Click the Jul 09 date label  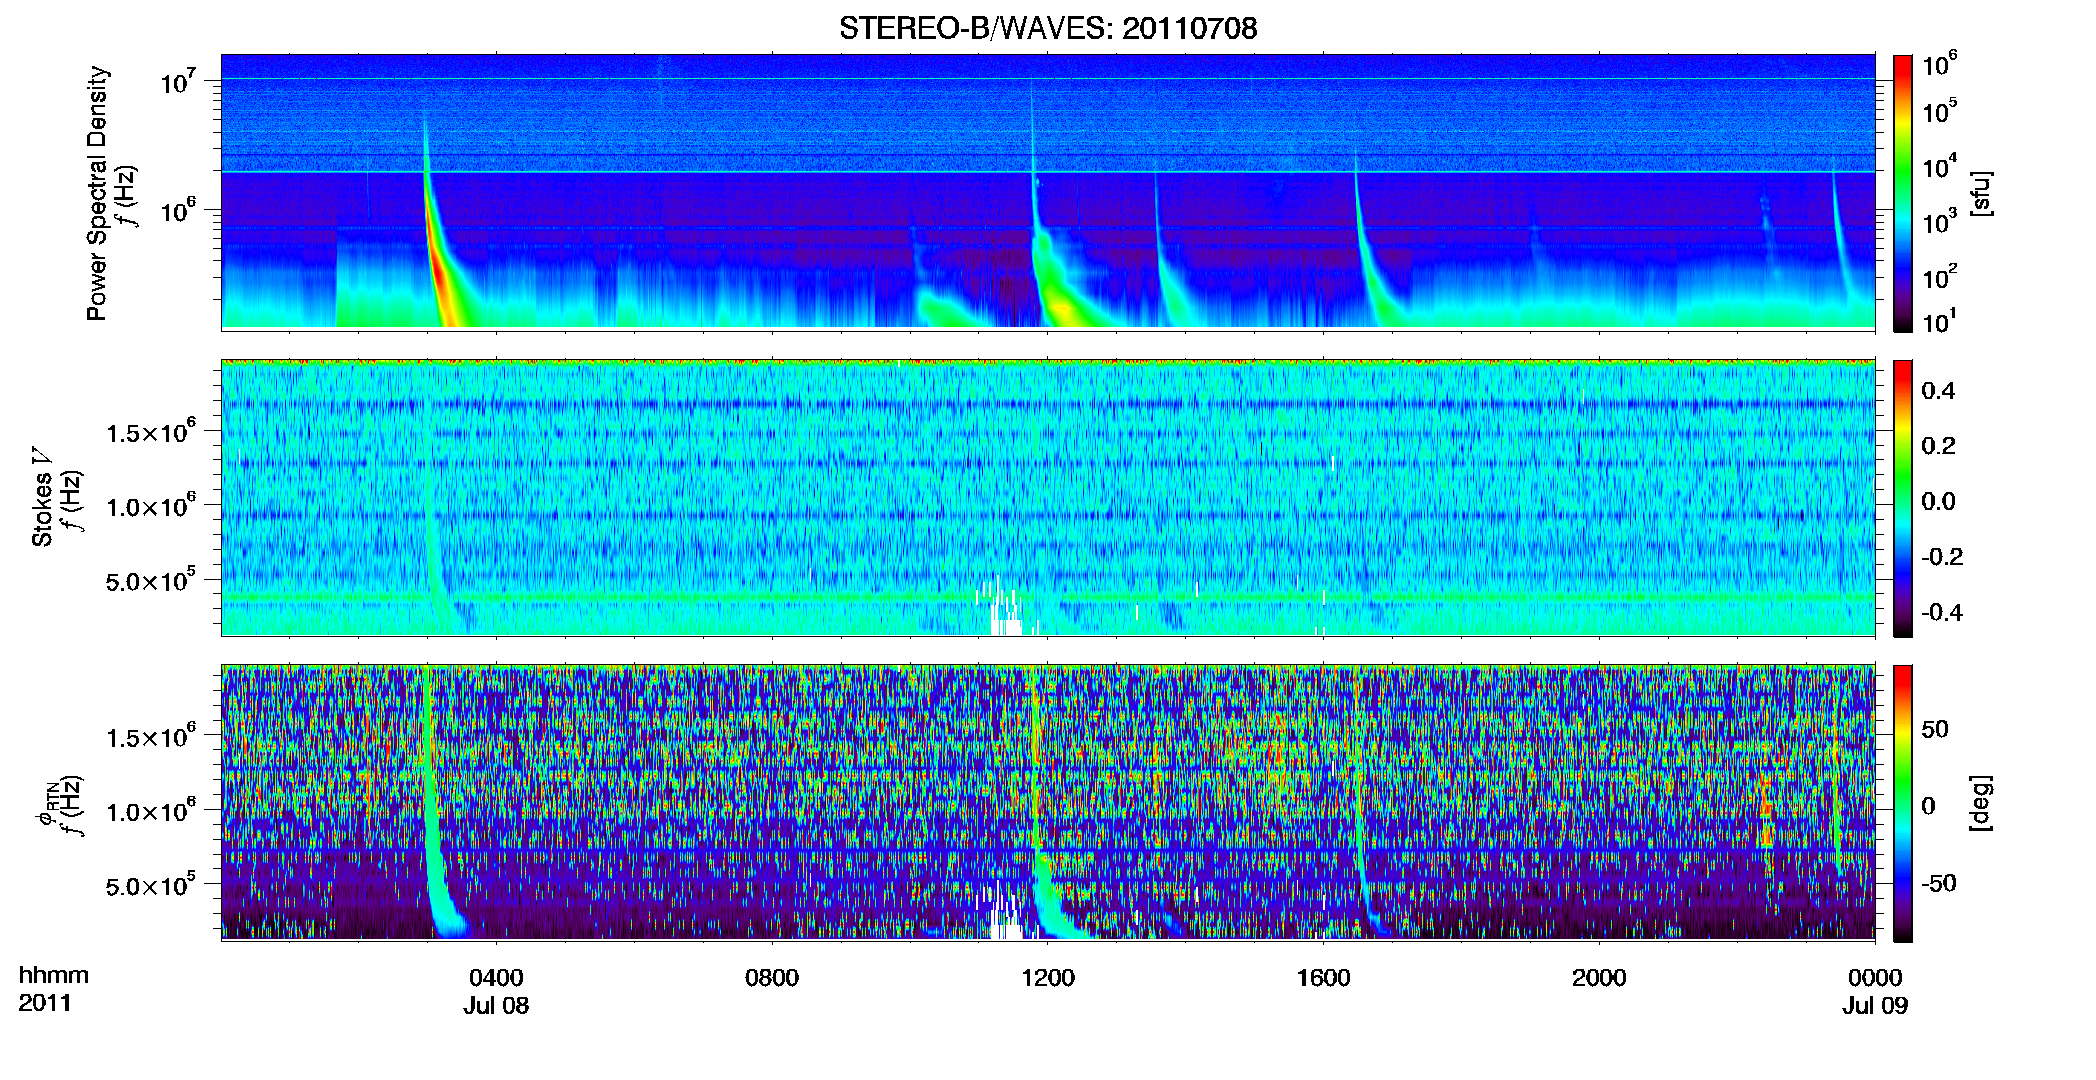pyautogui.click(x=1875, y=1006)
